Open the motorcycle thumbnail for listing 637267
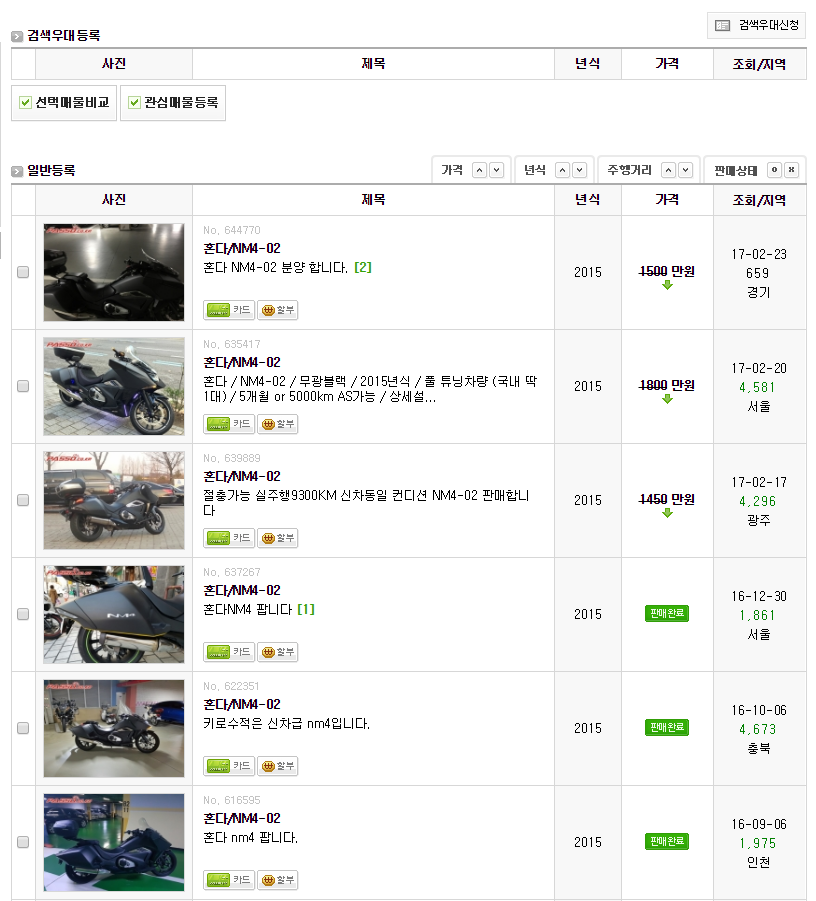 114,614
